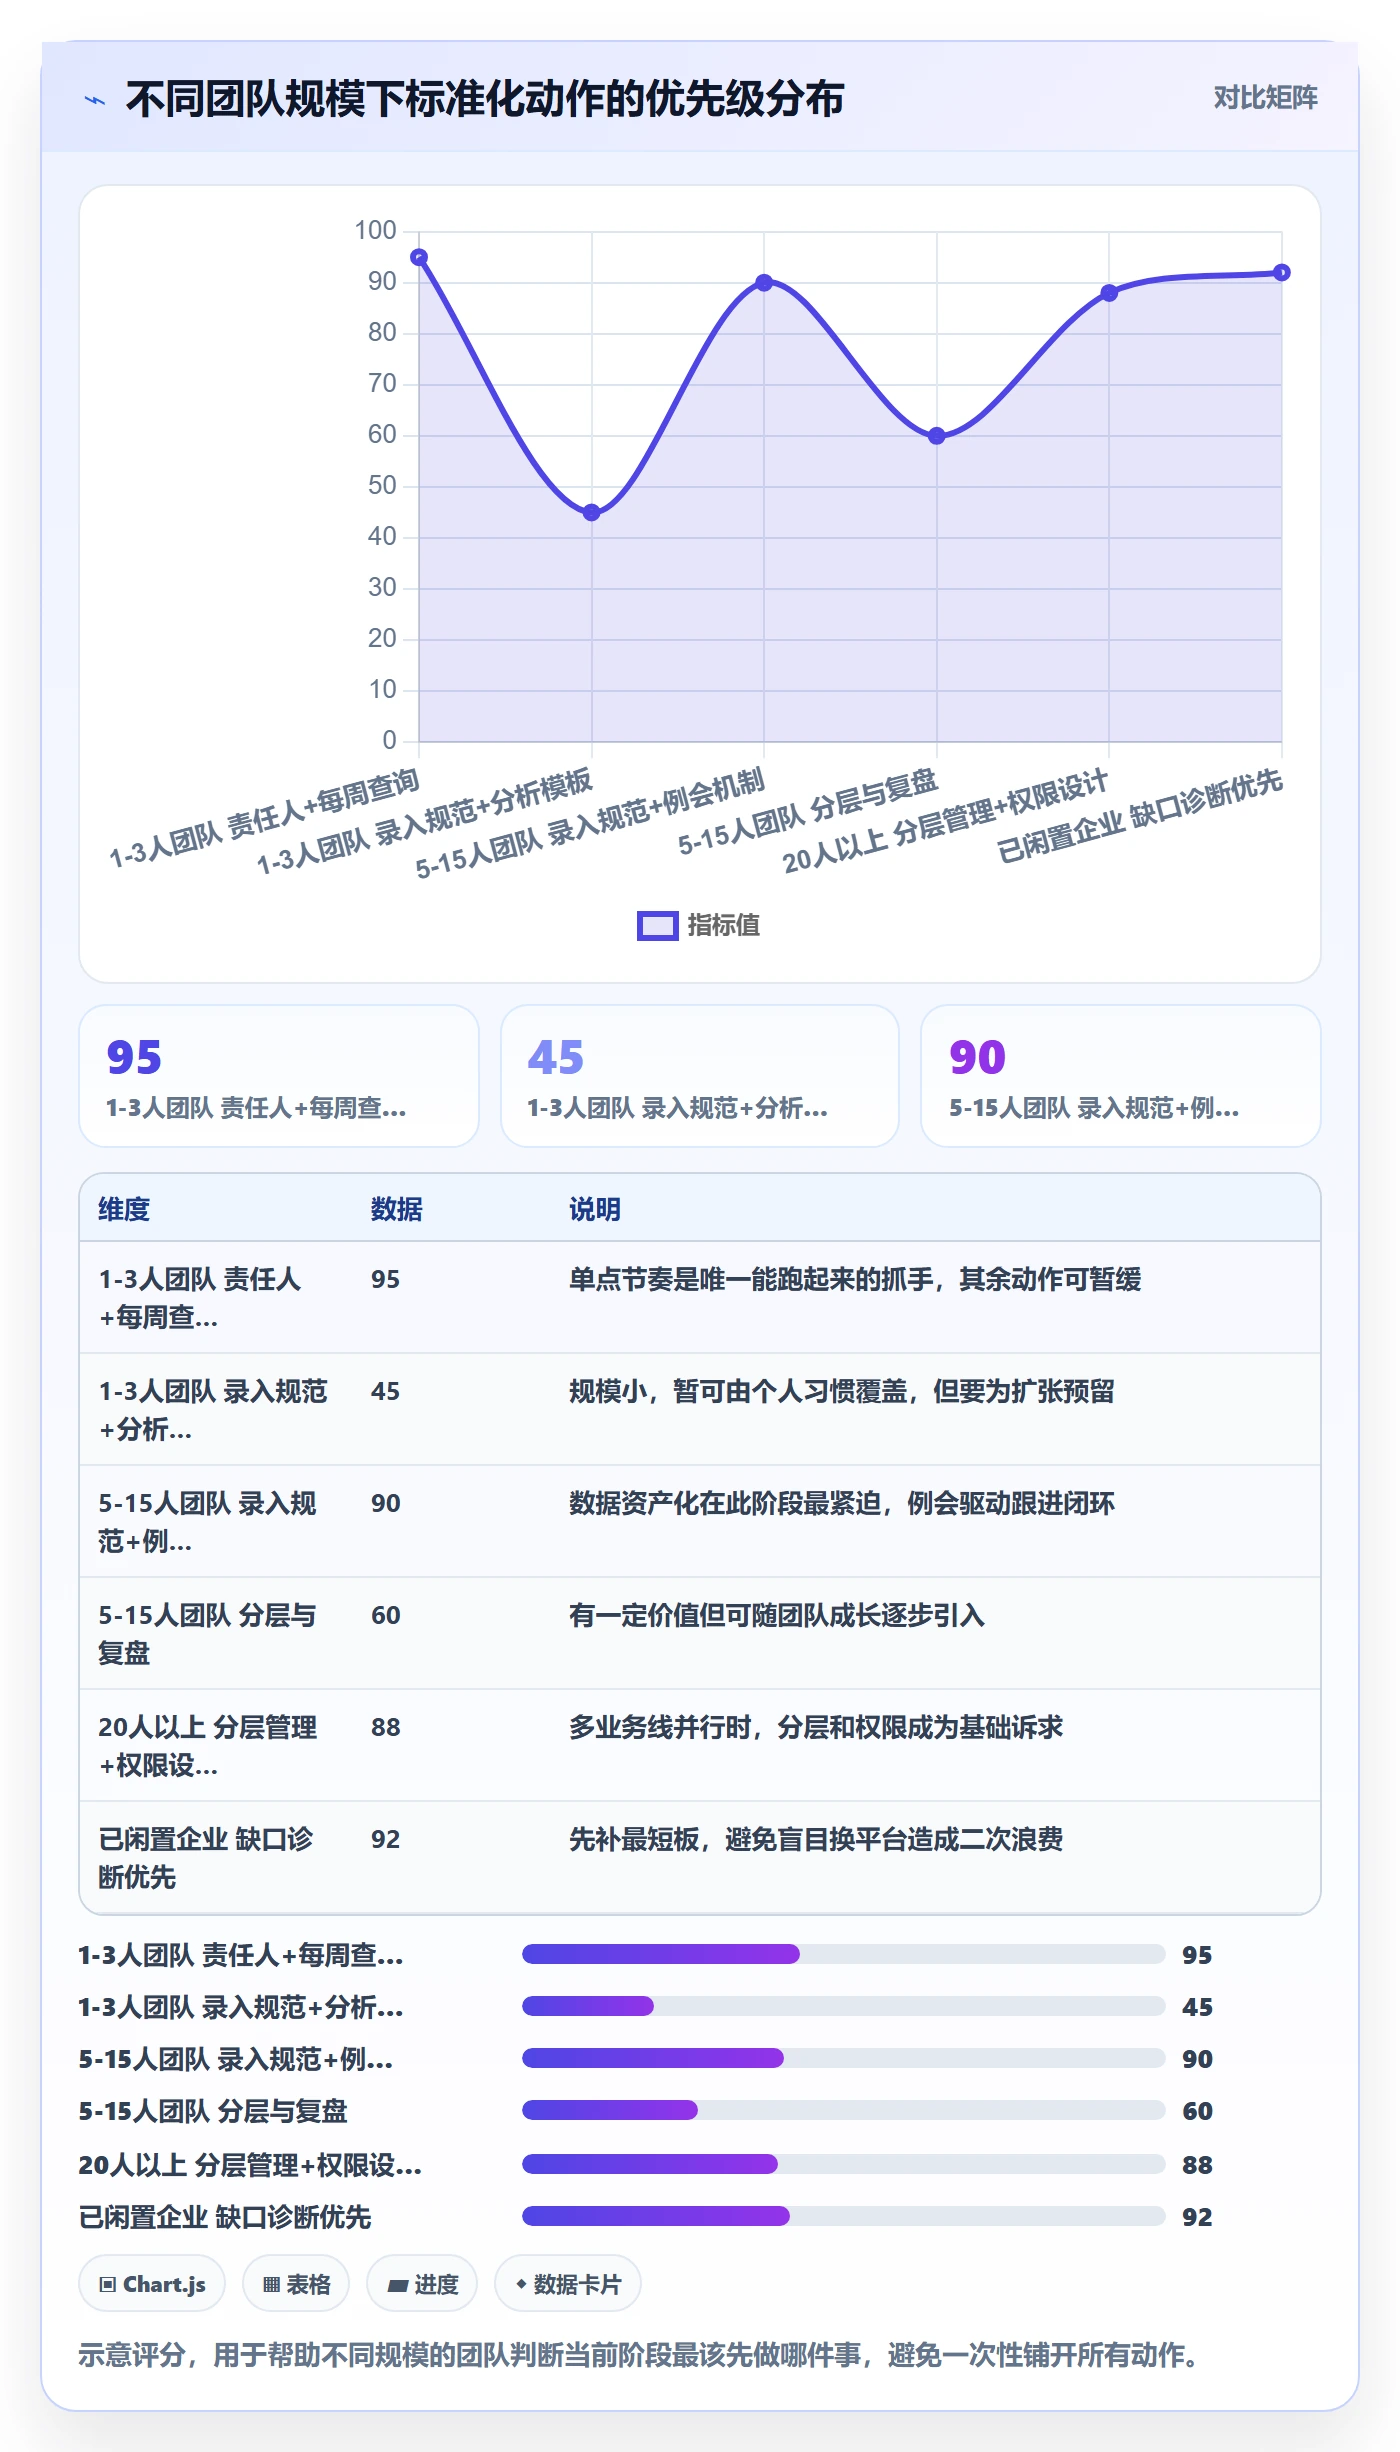Image resolution: width=1400 pixels, height=2452 pixels.
Task: Click the x-axis label 5-15人团队 分层与复盘
Action: pos(808,812)
